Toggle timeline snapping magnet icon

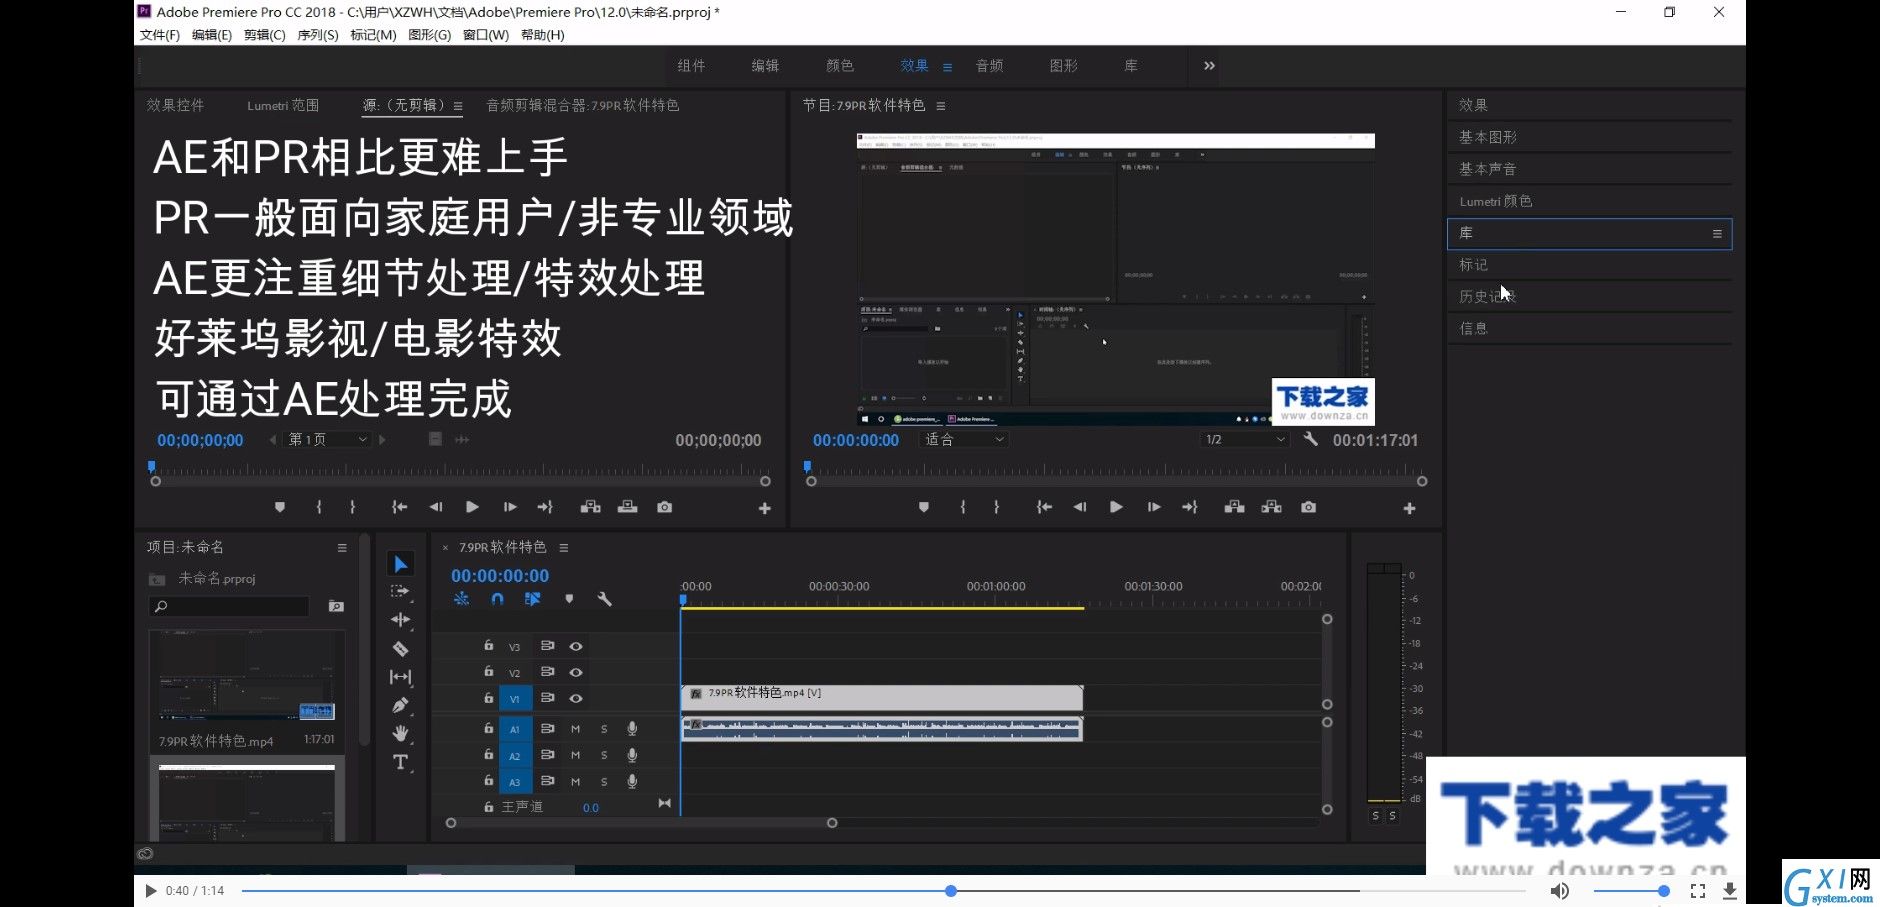click(x=497, y=599)
